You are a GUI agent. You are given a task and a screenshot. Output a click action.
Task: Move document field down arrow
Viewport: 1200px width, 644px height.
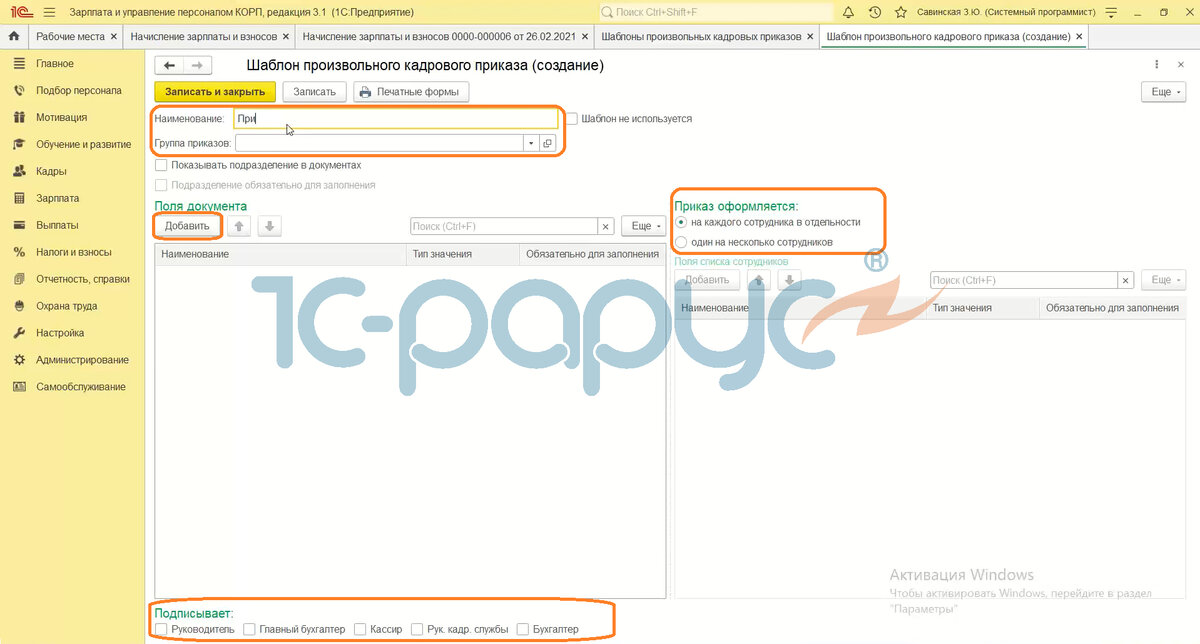tap(268, 226)
